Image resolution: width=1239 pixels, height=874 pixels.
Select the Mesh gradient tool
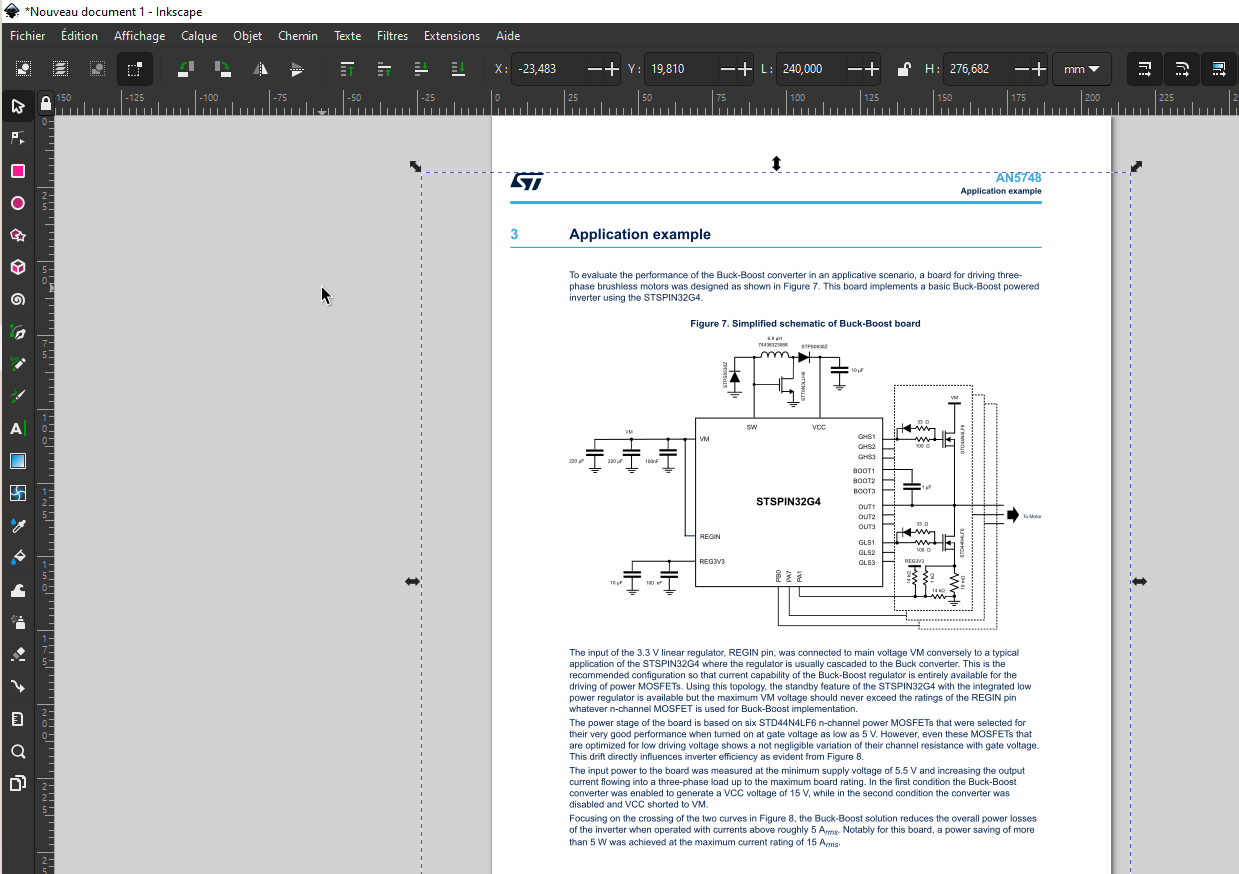[x=17, y=493]
